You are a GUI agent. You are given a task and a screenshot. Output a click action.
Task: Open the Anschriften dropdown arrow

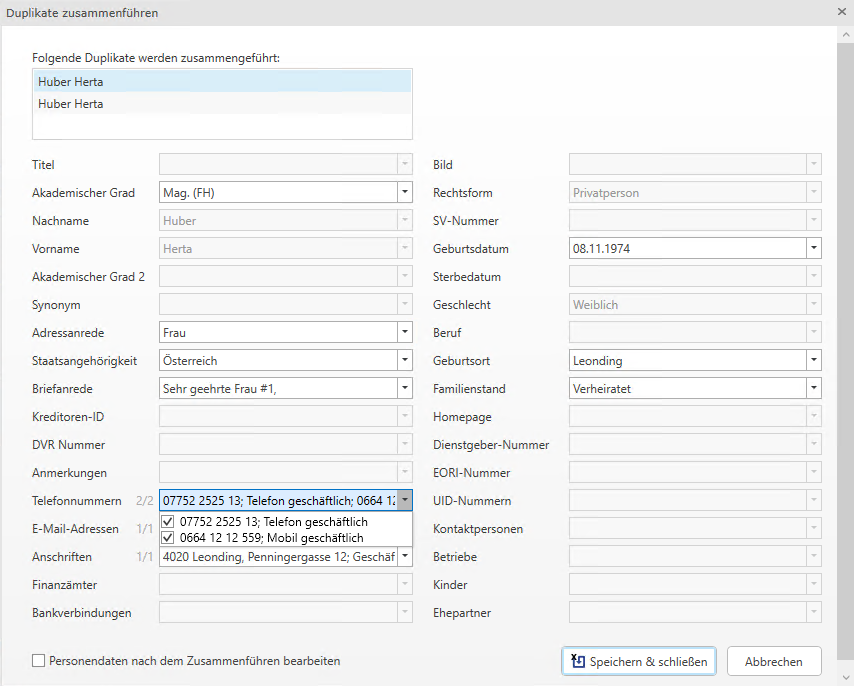[404, 557]
